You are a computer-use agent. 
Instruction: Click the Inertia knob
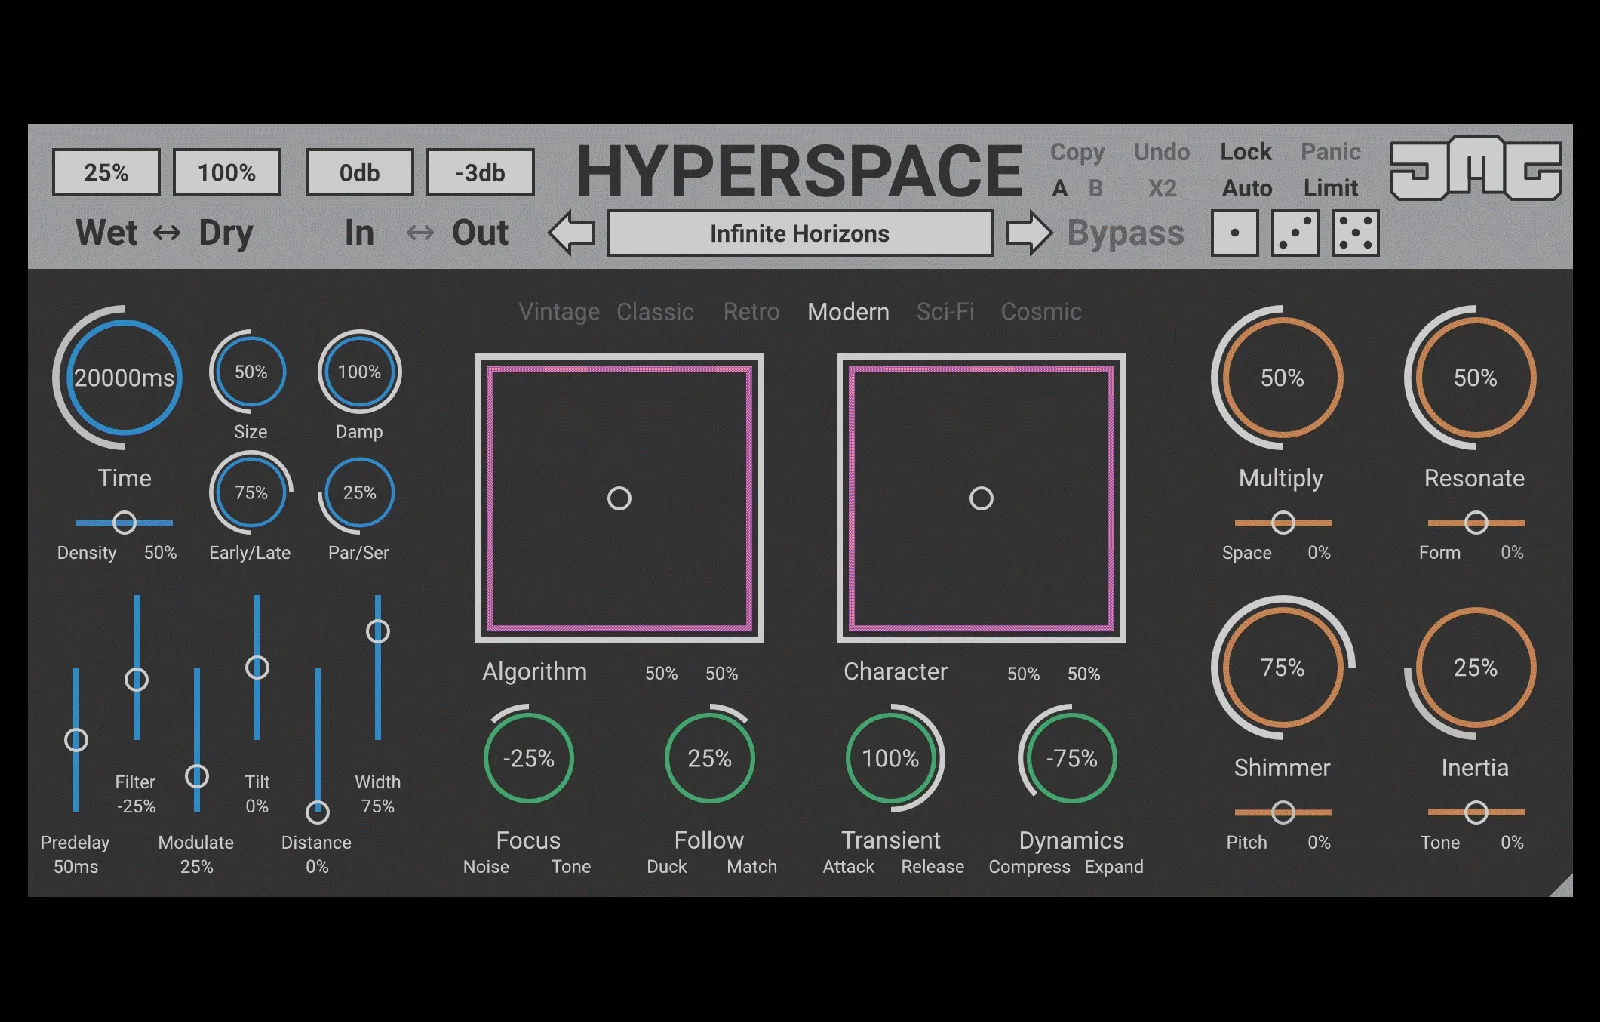click(x=1475, y=668)
